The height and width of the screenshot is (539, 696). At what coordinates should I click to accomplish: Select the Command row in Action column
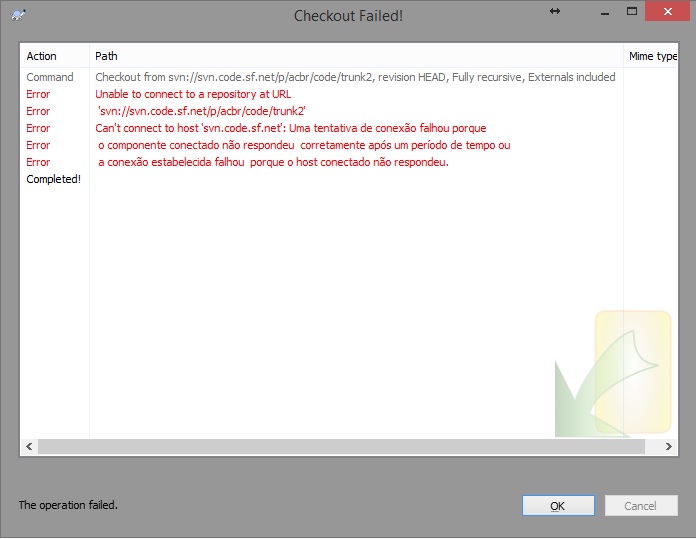[x=50, y=77]
